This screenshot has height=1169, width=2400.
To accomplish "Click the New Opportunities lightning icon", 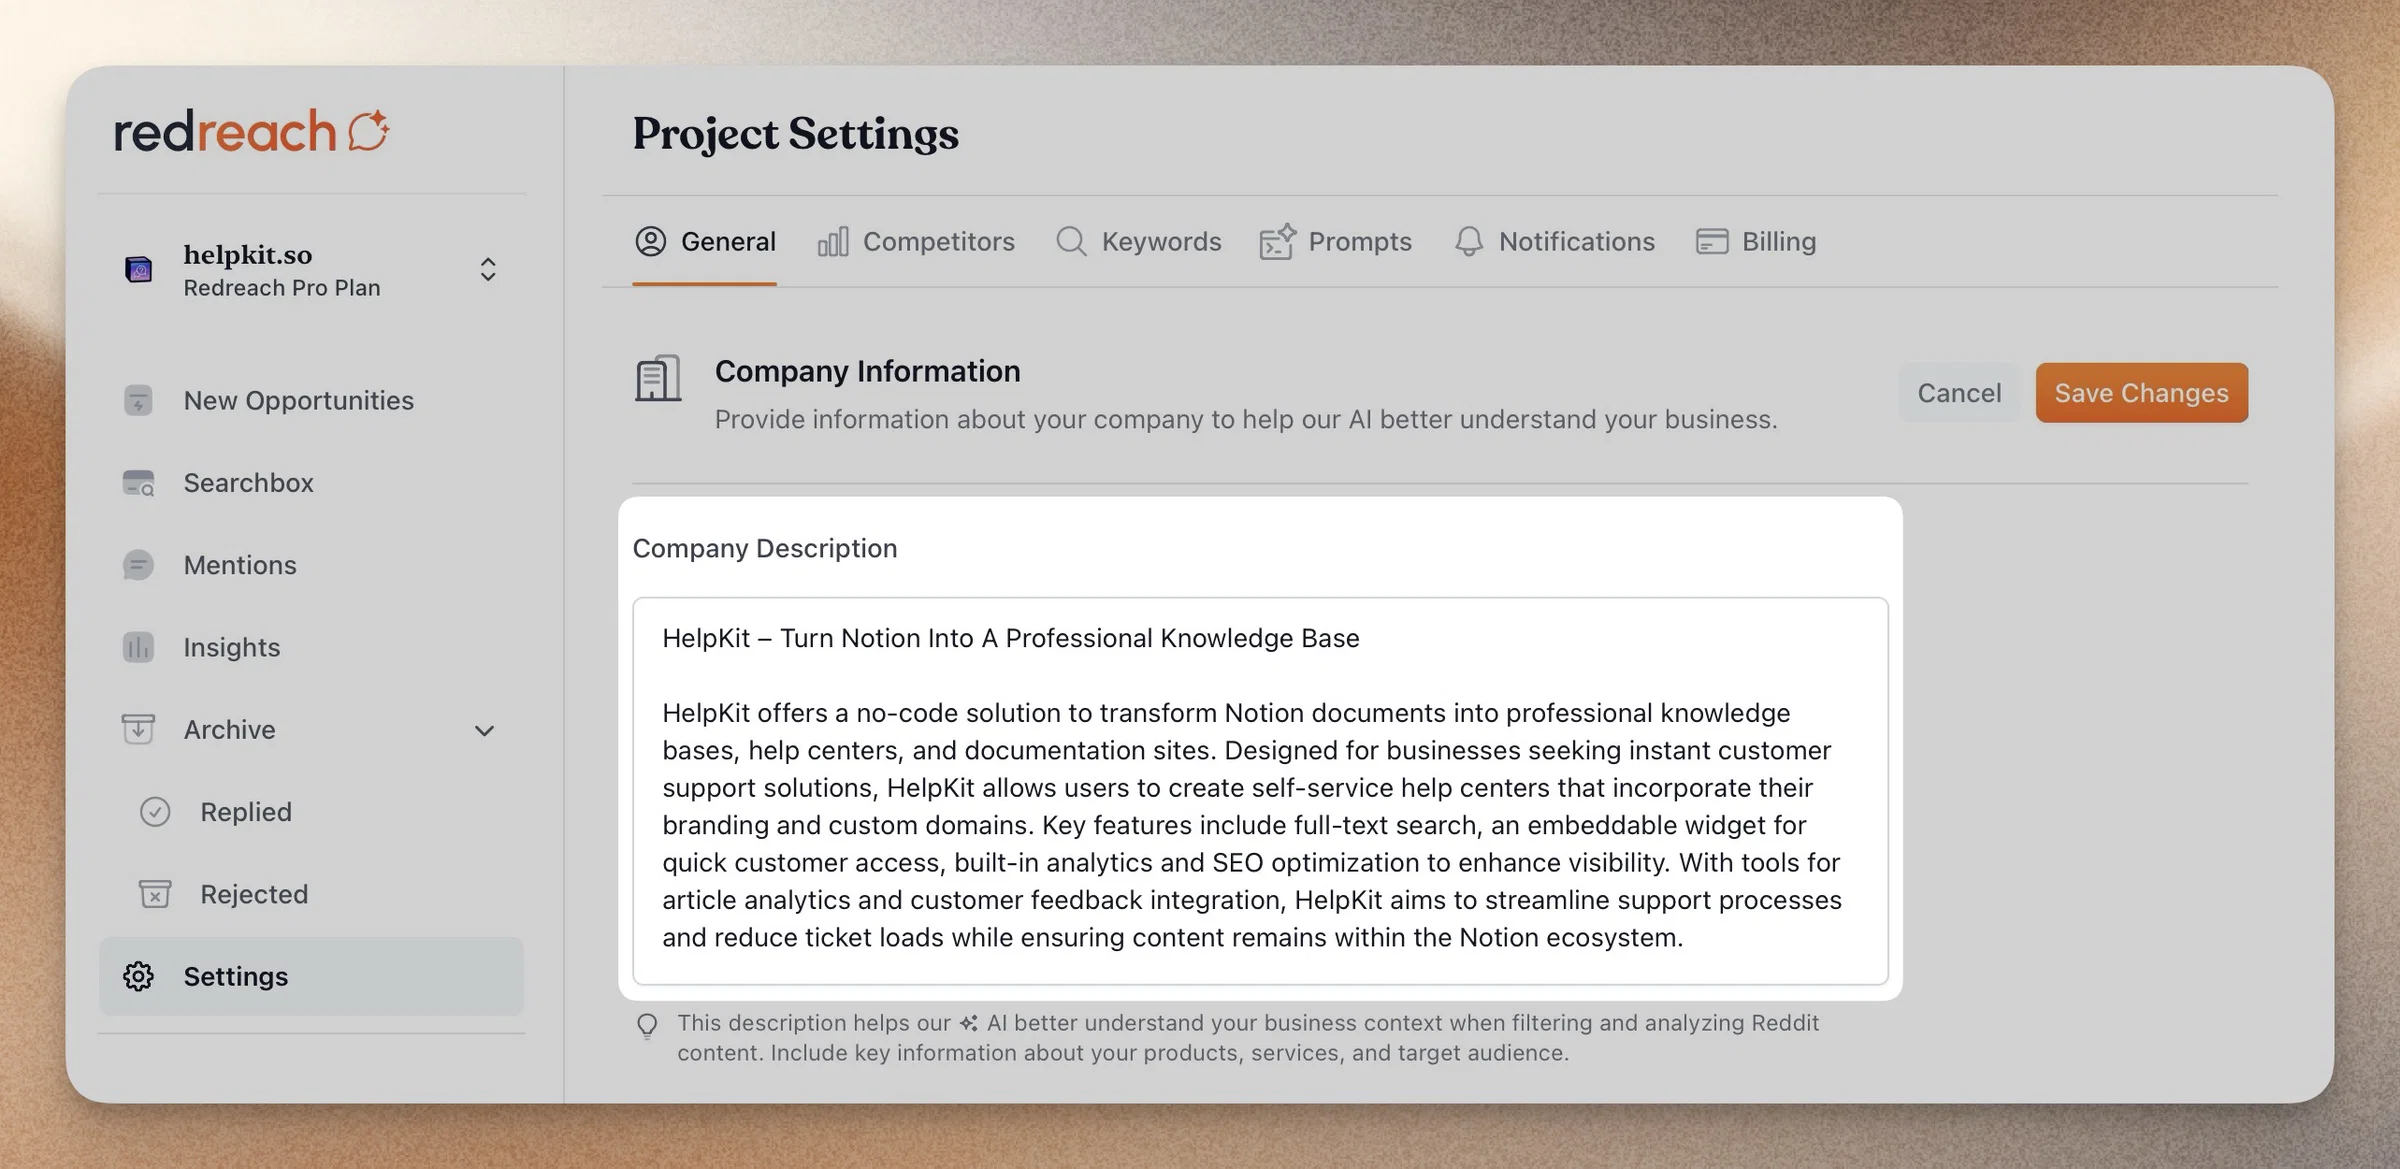I will pos(138,400).
